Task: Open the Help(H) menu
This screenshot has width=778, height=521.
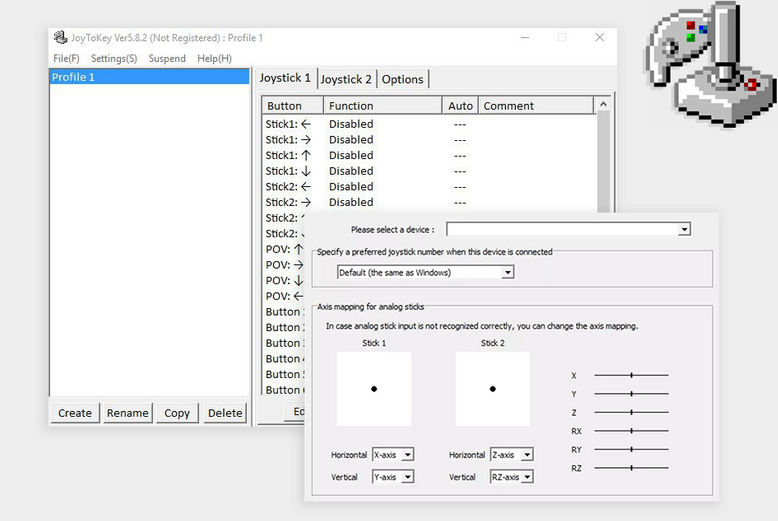Action: [x=214, y=58]
